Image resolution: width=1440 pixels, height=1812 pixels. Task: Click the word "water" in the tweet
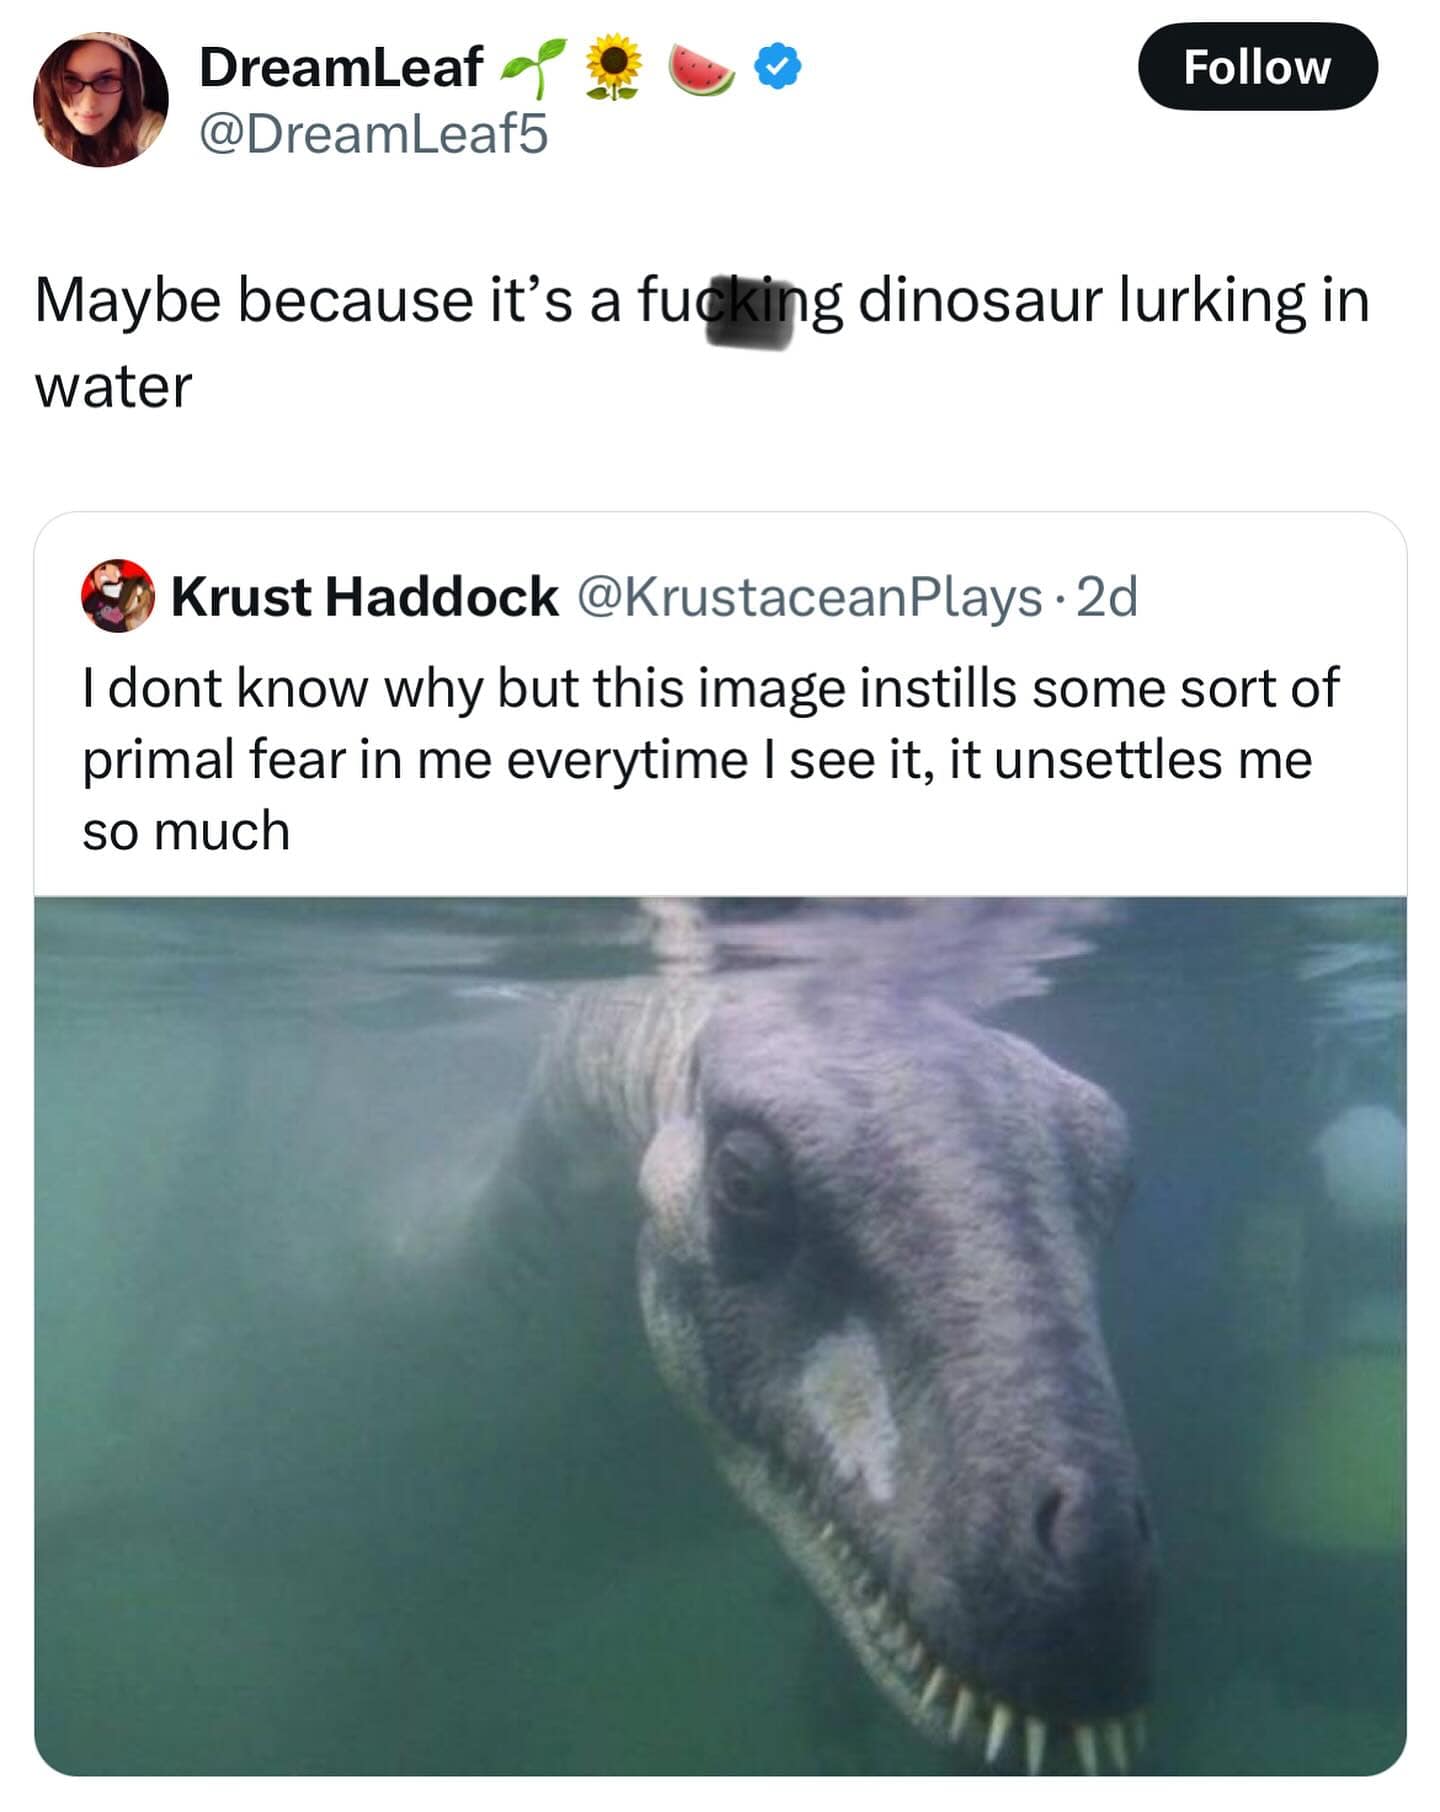click(113, 387)
